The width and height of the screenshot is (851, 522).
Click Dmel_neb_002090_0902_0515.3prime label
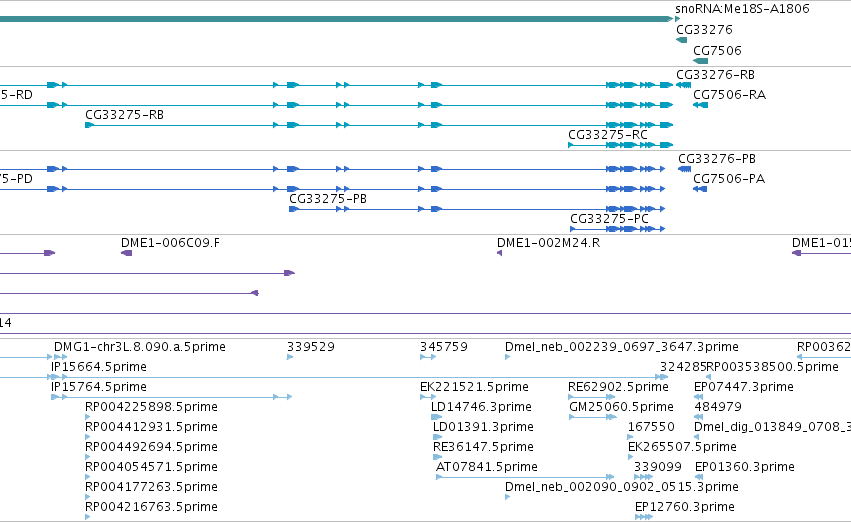tap(621, 487)
